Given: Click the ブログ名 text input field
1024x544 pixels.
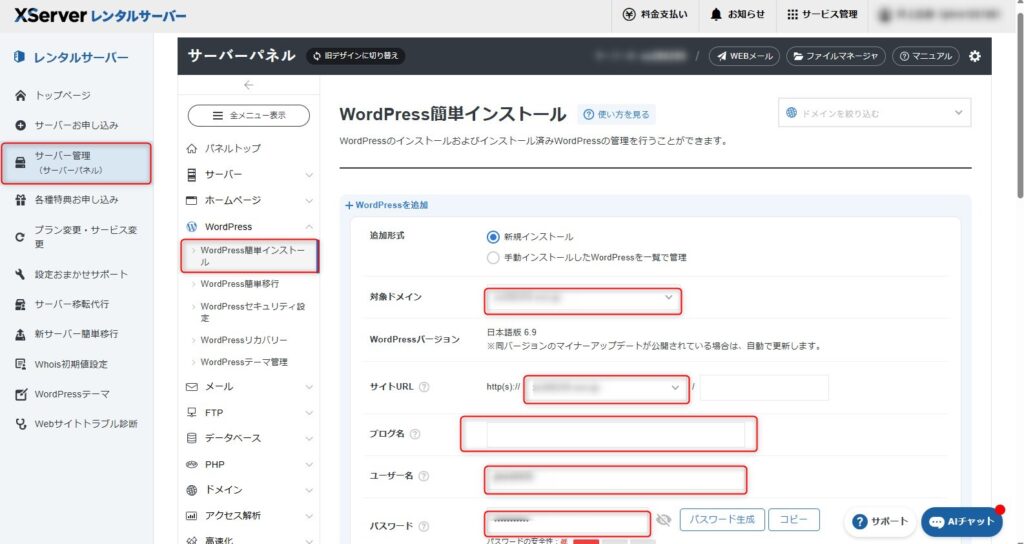Looking at the screenshot, I should 615,434.
